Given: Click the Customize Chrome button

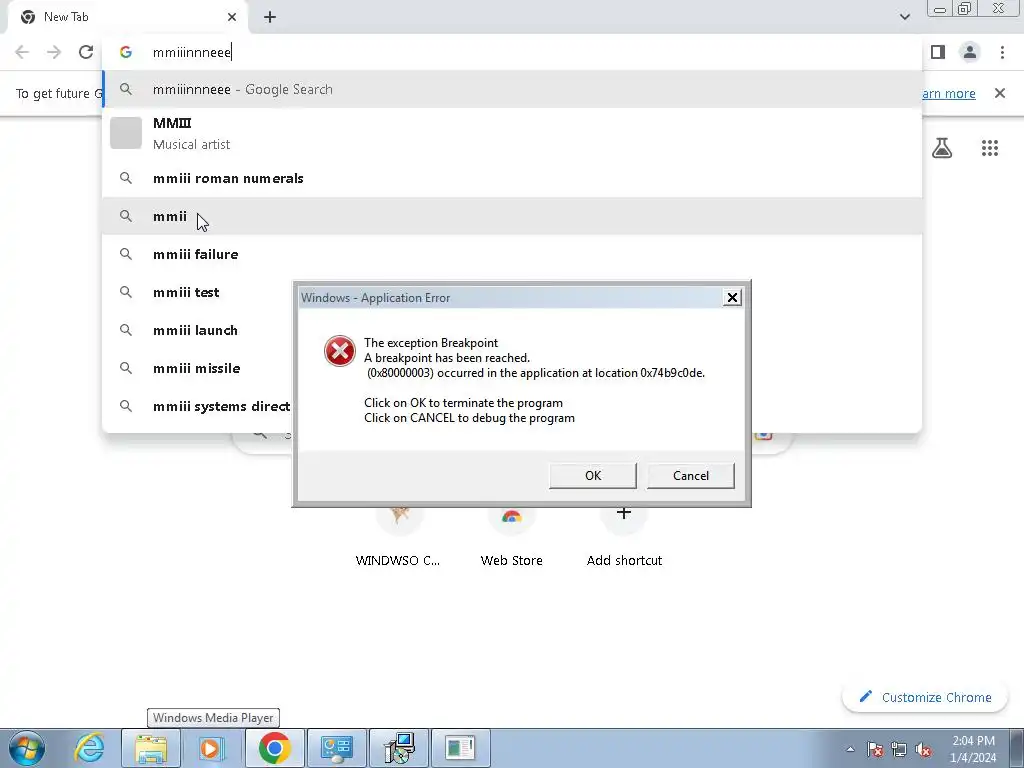Looking at the screenshot, I should click(925, 697).
